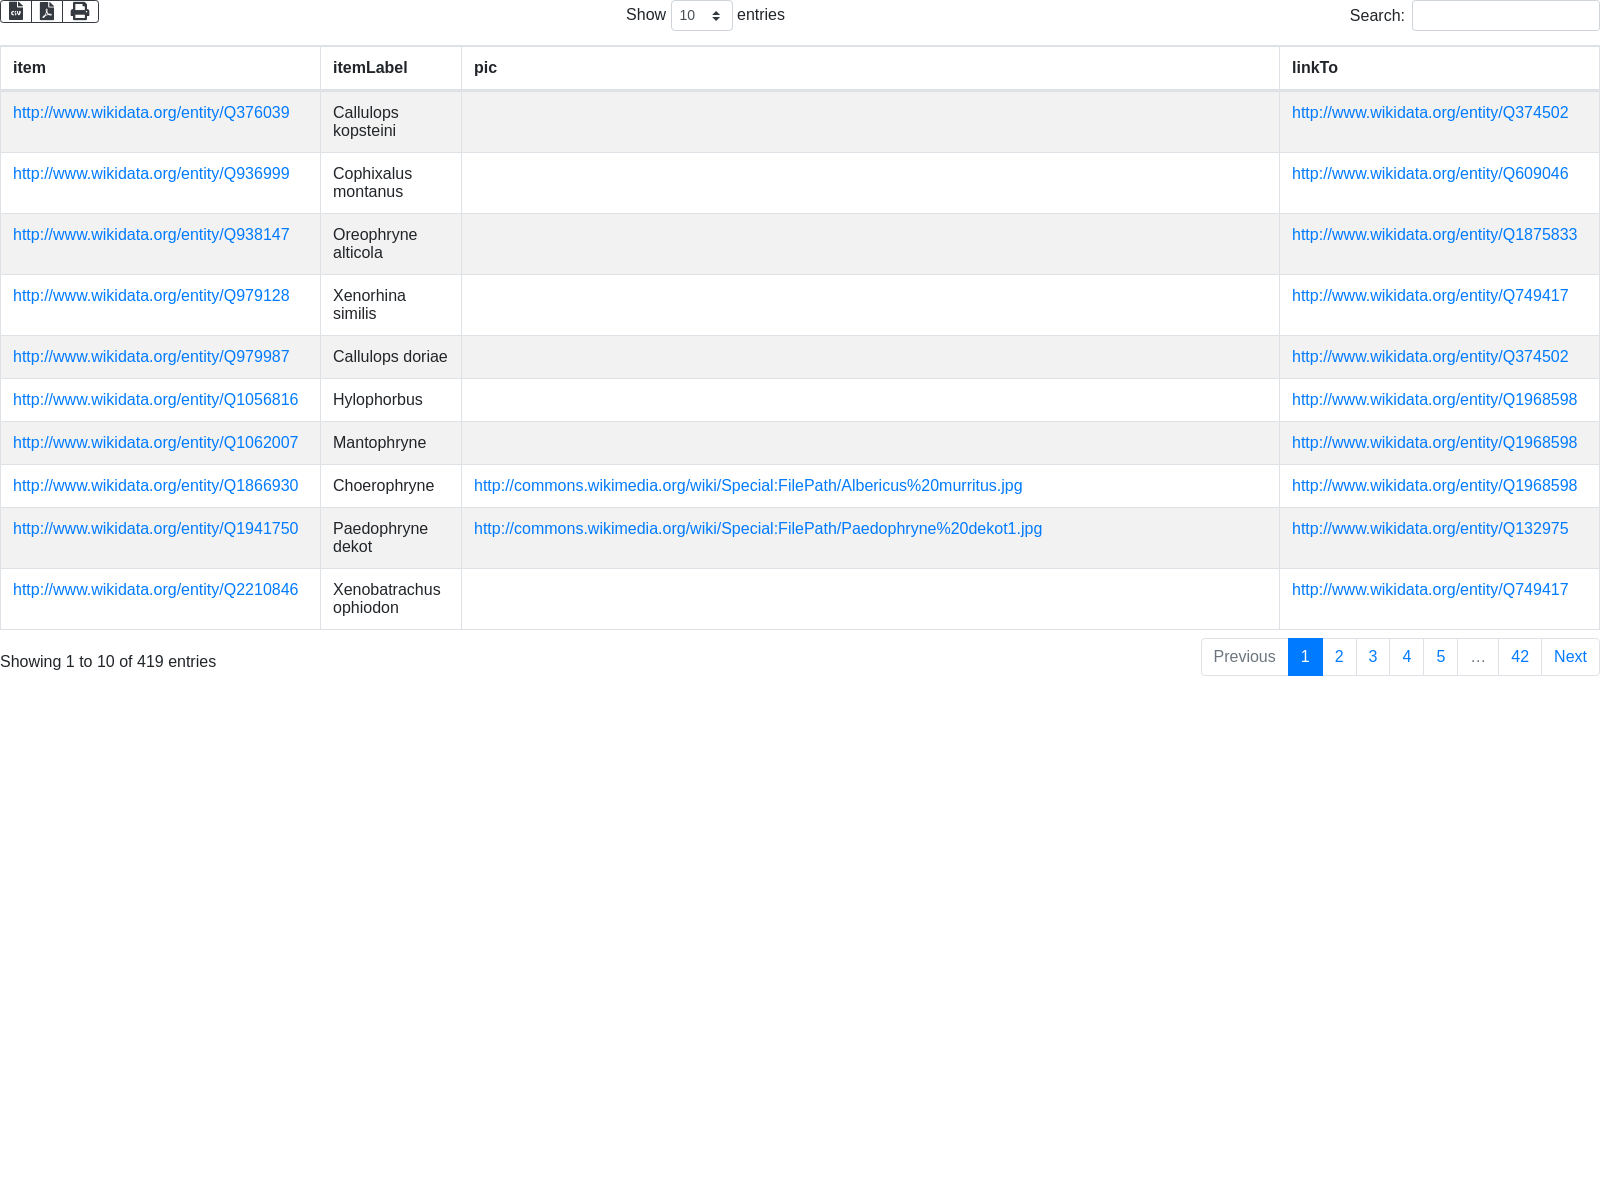Open the Q2210846 Xenobatrachus item link
1600x1200 pixels.
pos(155,590)
